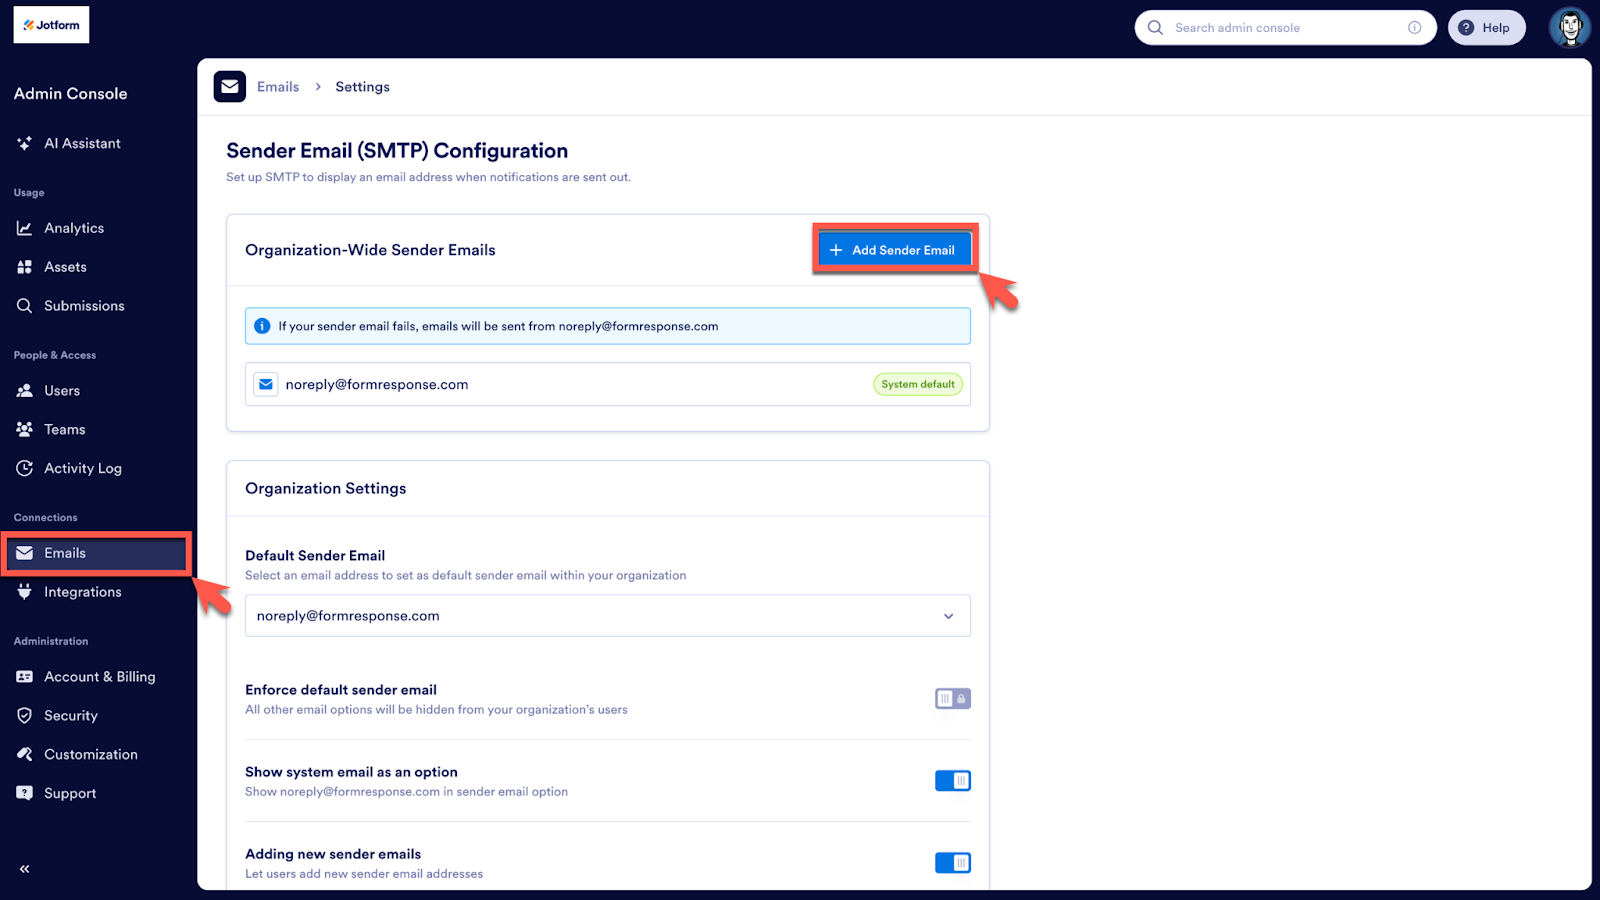Go back via the Emails breadcrumb

tap(278, 86)
